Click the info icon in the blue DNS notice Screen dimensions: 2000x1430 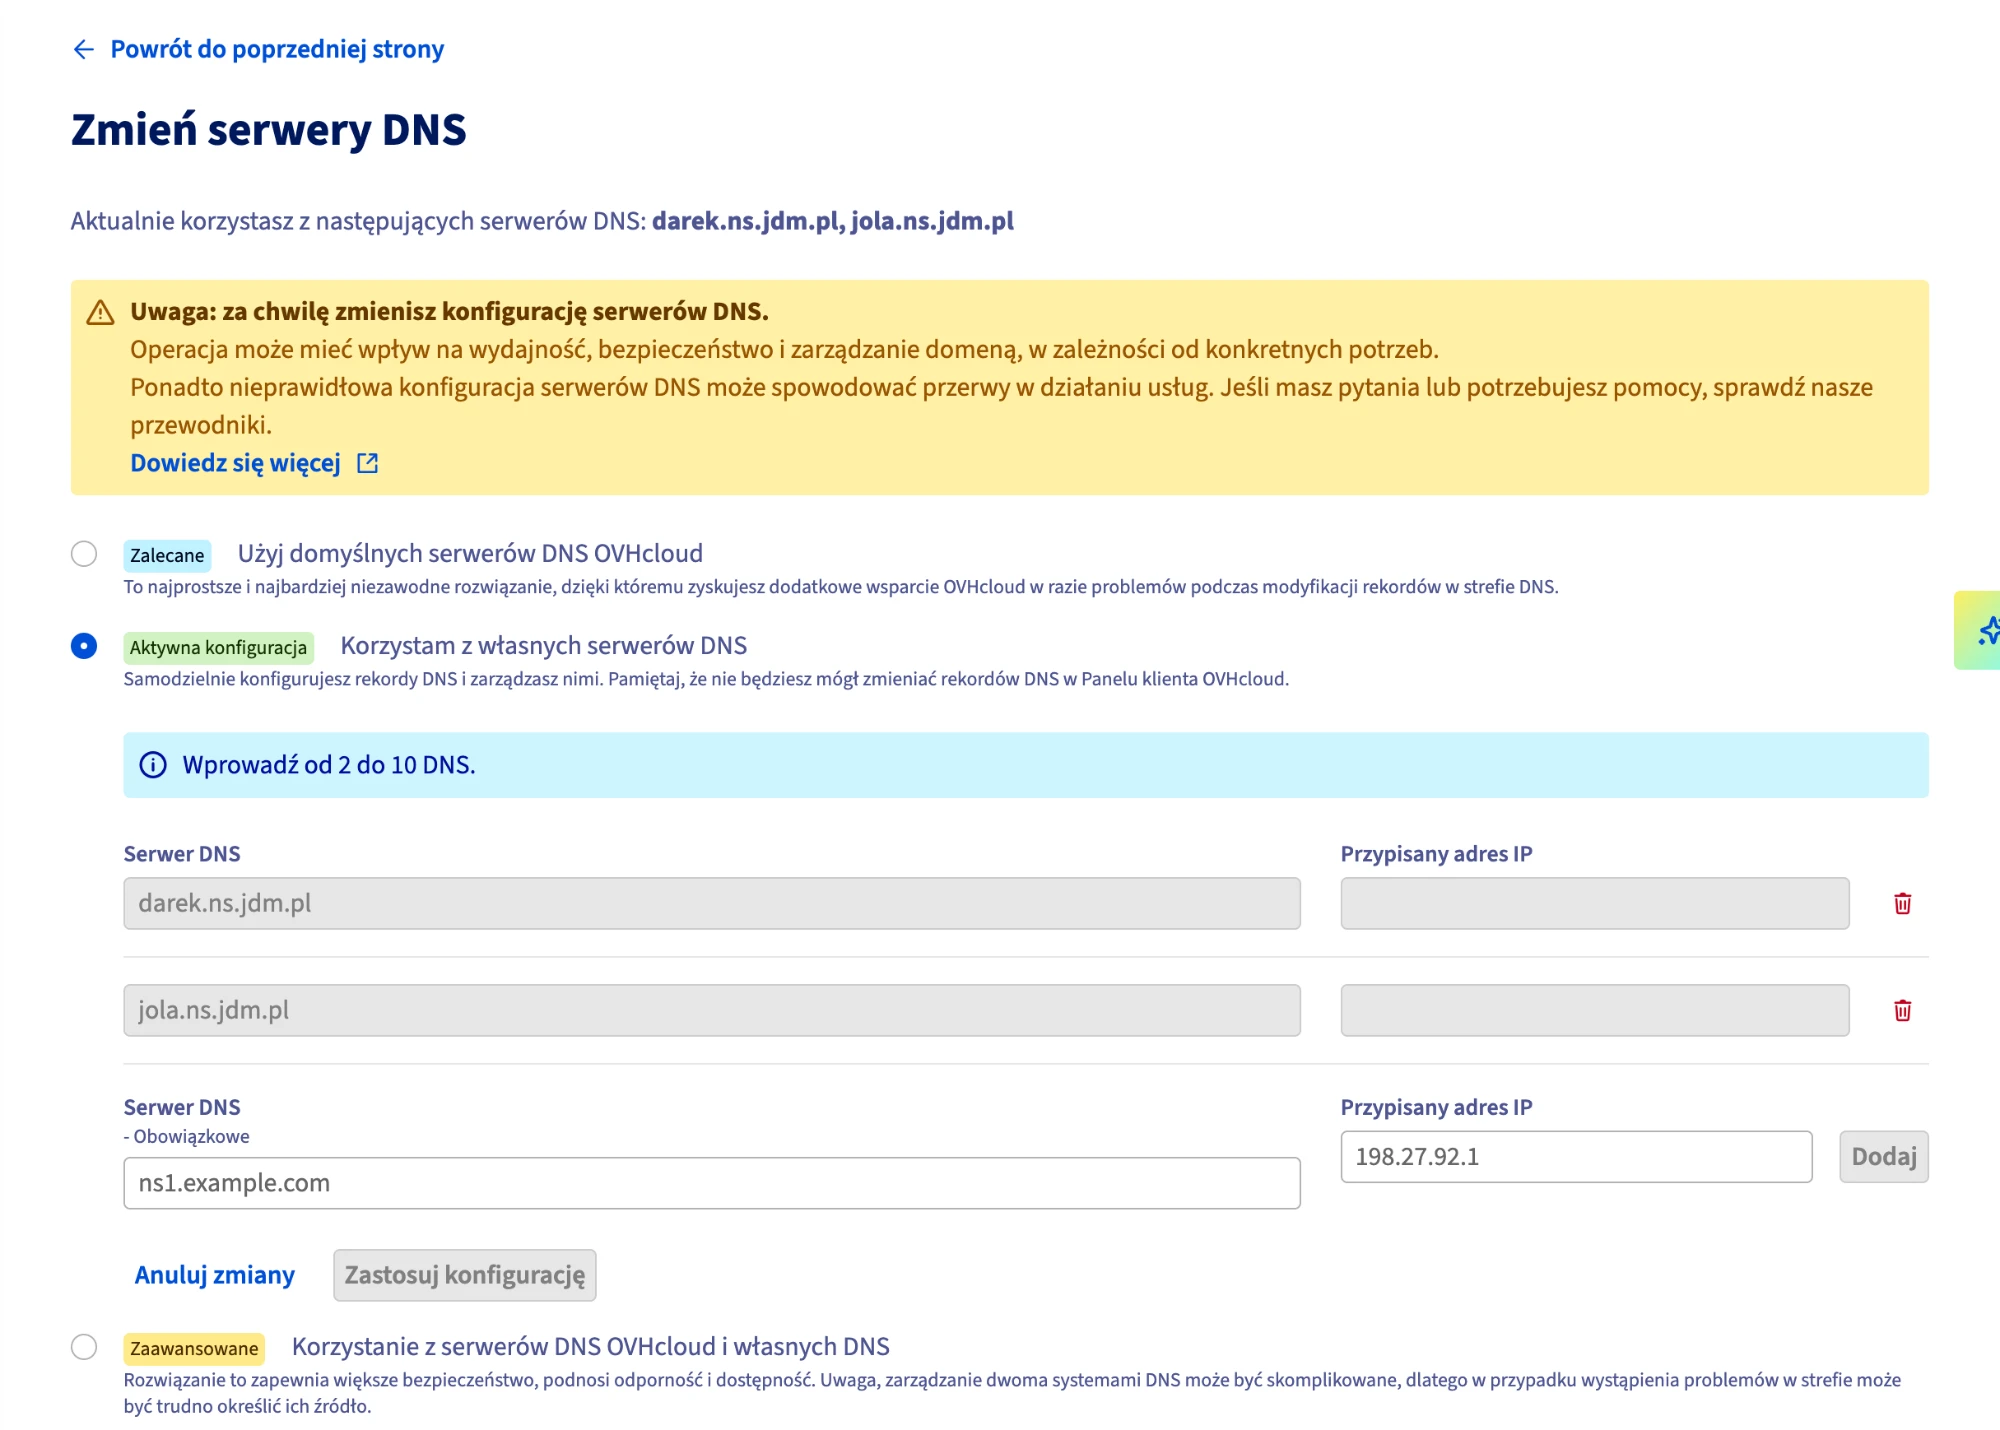point(153,765)
